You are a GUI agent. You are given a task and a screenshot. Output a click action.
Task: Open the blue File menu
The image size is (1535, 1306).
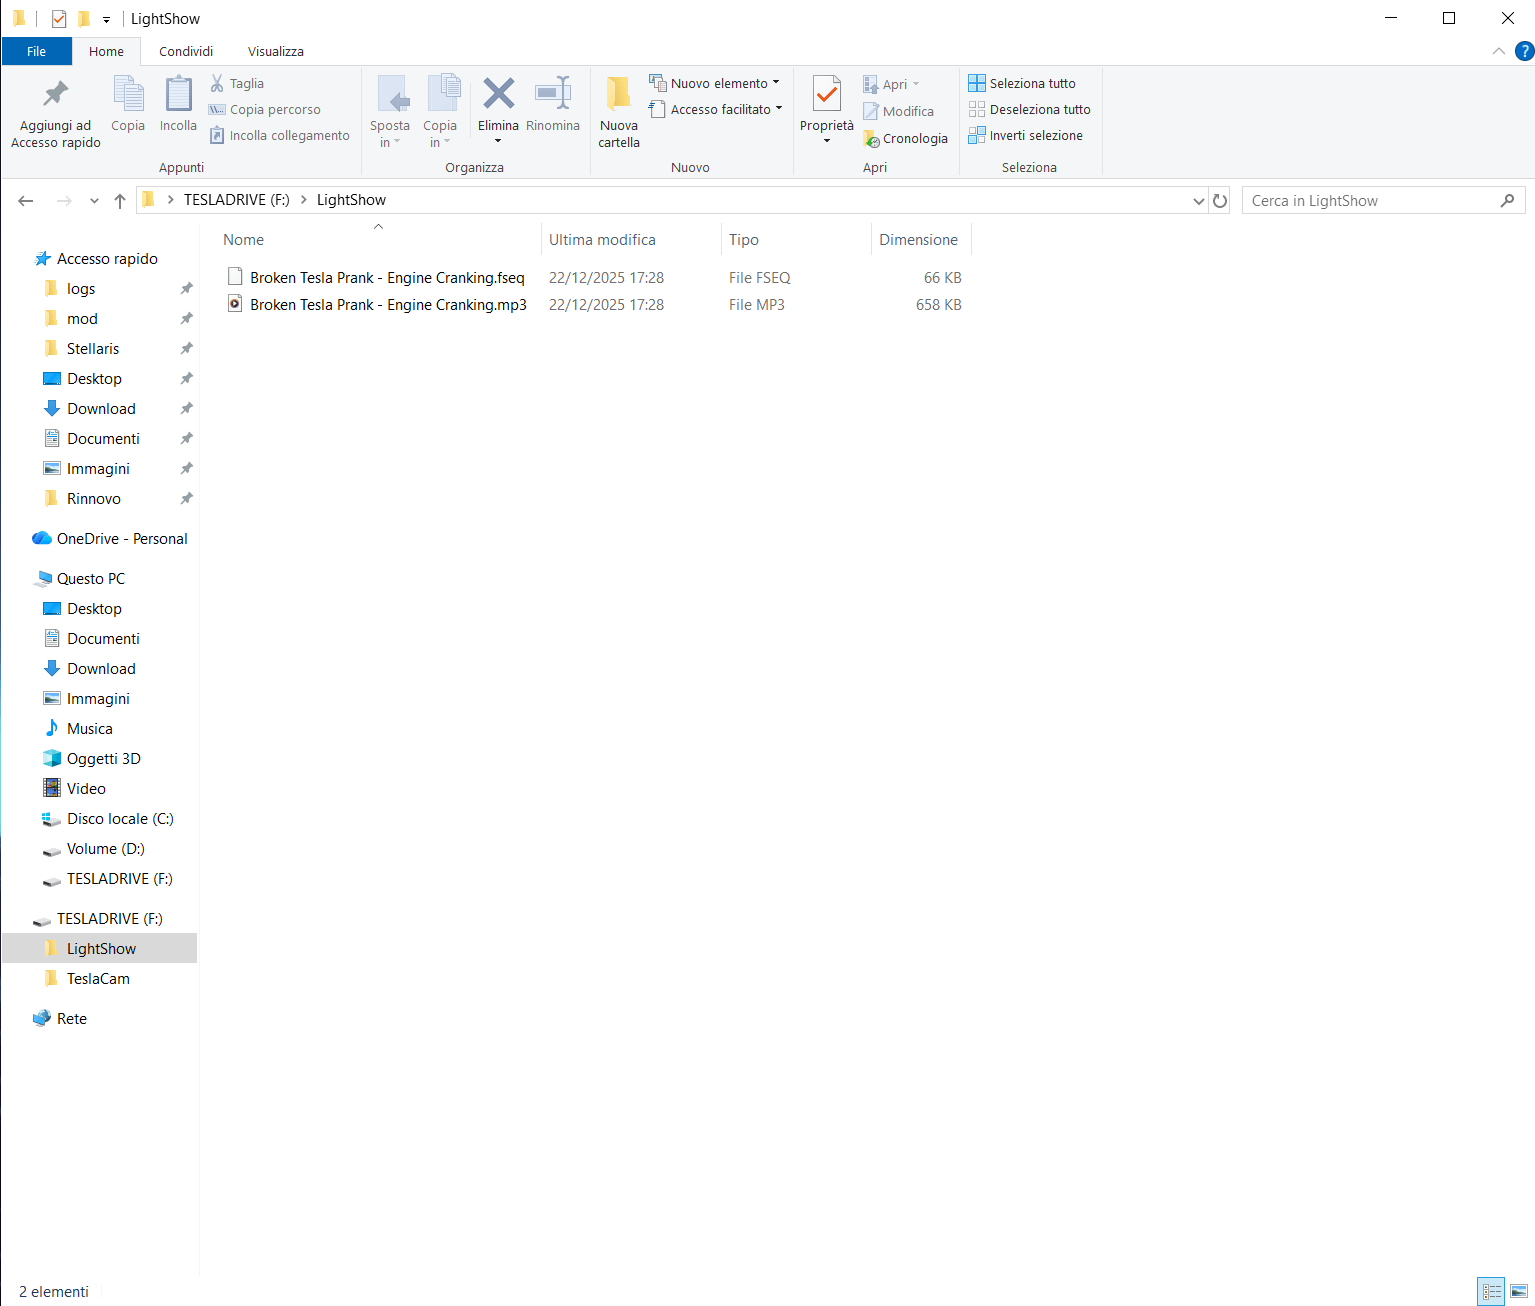click(36, 51)
